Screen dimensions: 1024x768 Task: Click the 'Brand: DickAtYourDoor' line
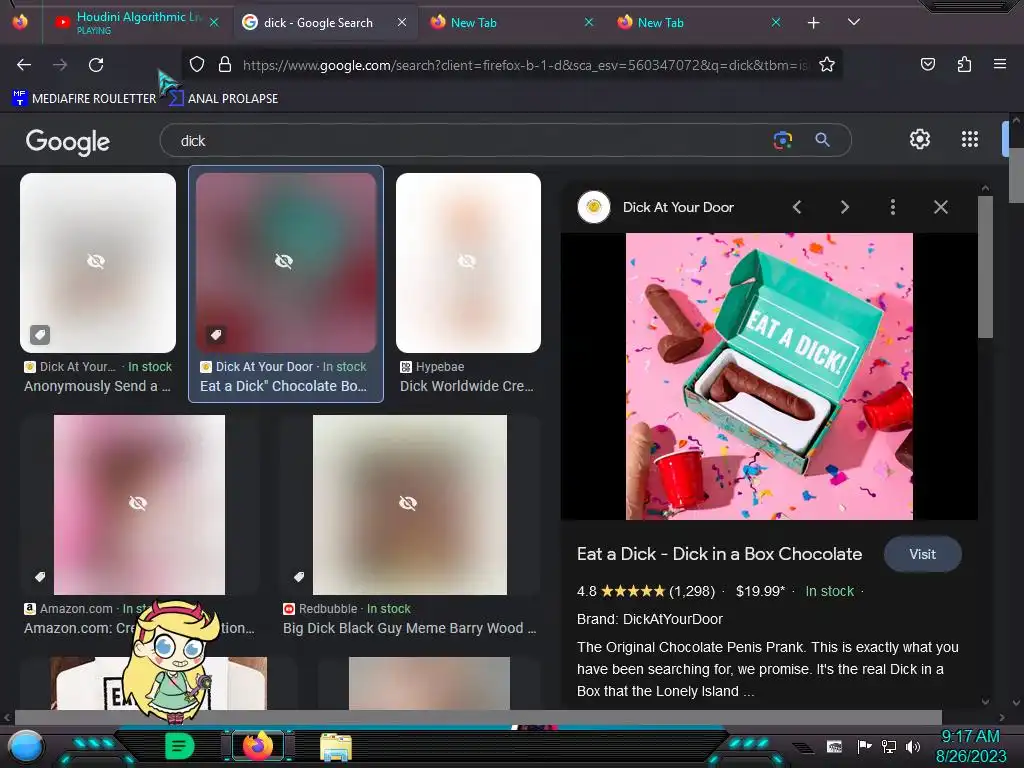[650, 619]
